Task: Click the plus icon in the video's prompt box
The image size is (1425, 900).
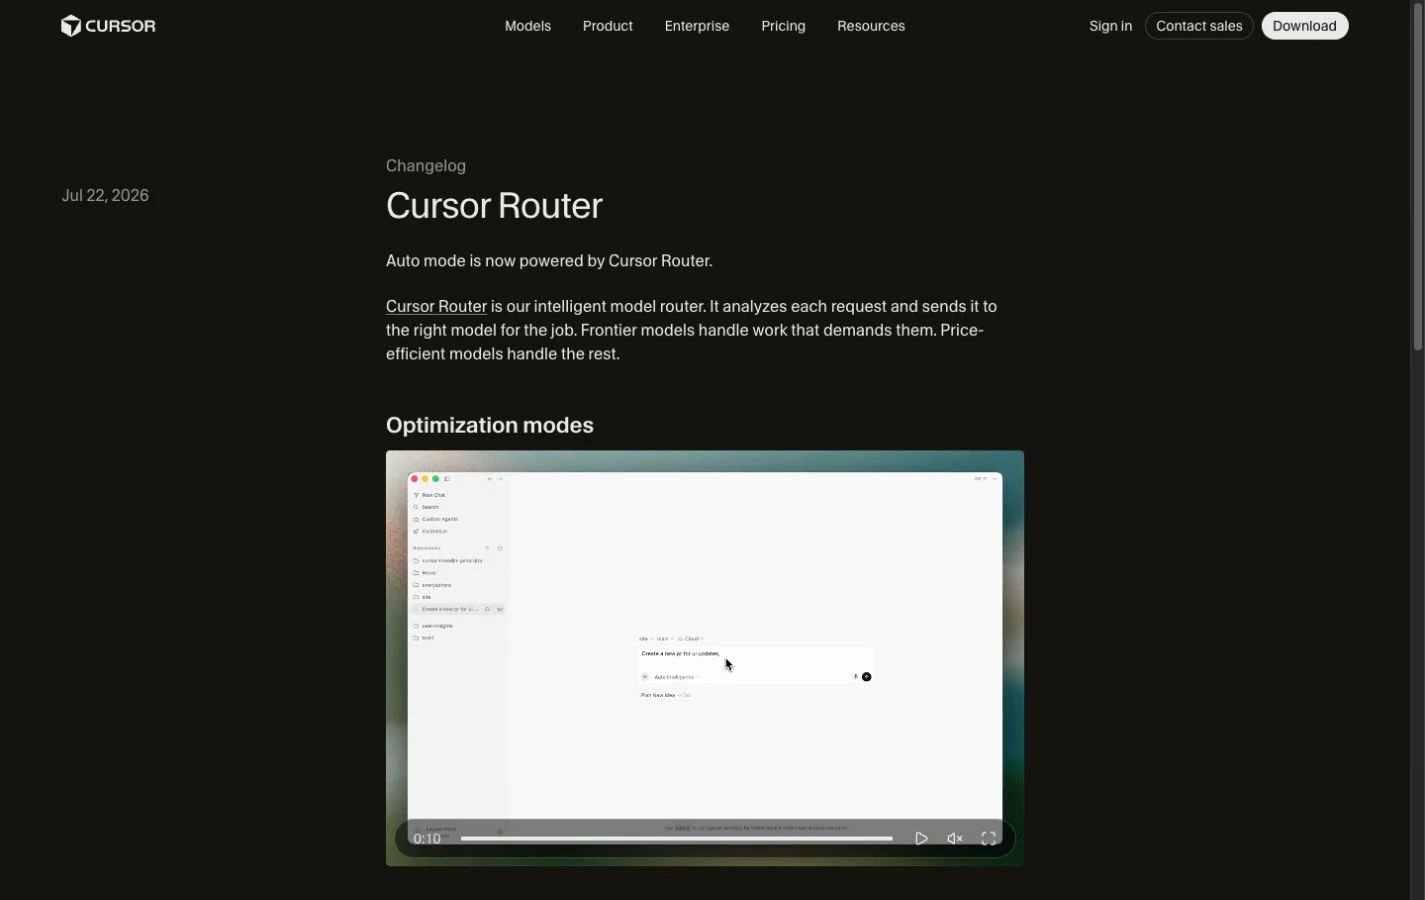Action: coord(645,677)
